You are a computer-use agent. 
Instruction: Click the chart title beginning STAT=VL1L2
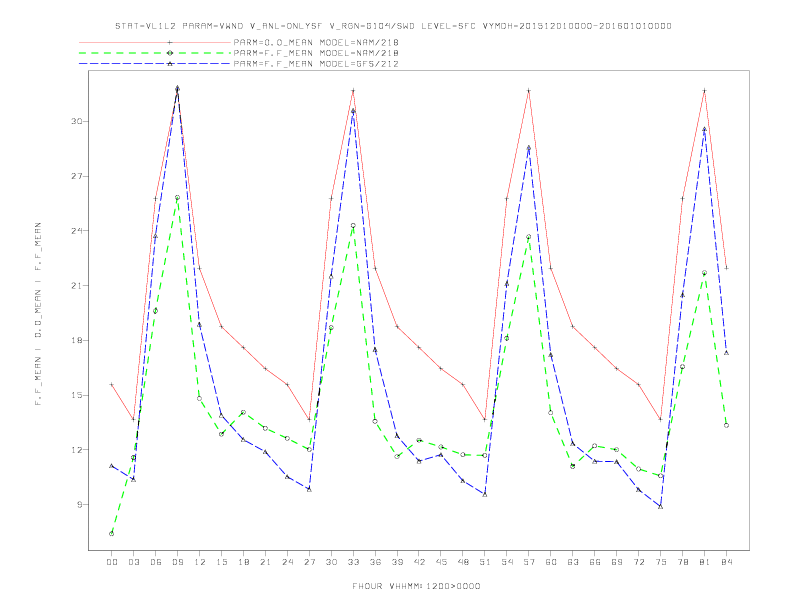393,26
